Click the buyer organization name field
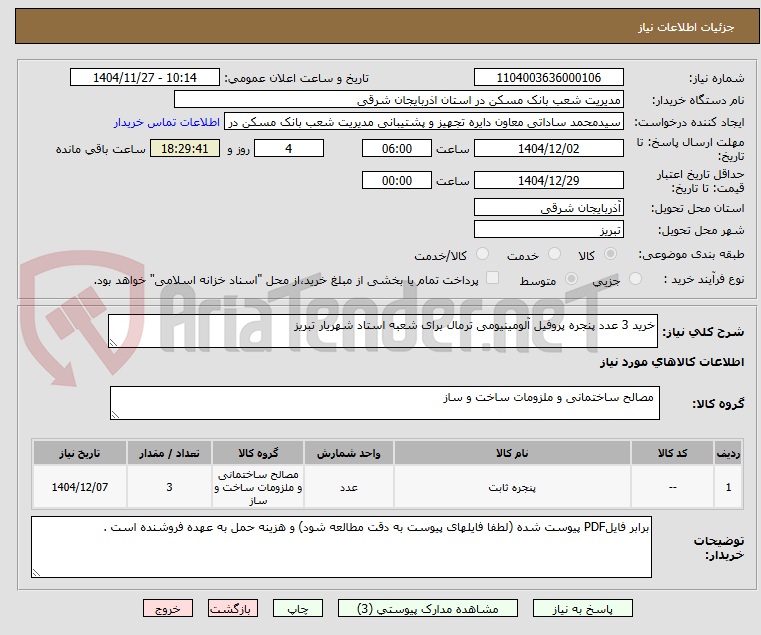Screen dimensions: 761x635 tap(398, 100)
